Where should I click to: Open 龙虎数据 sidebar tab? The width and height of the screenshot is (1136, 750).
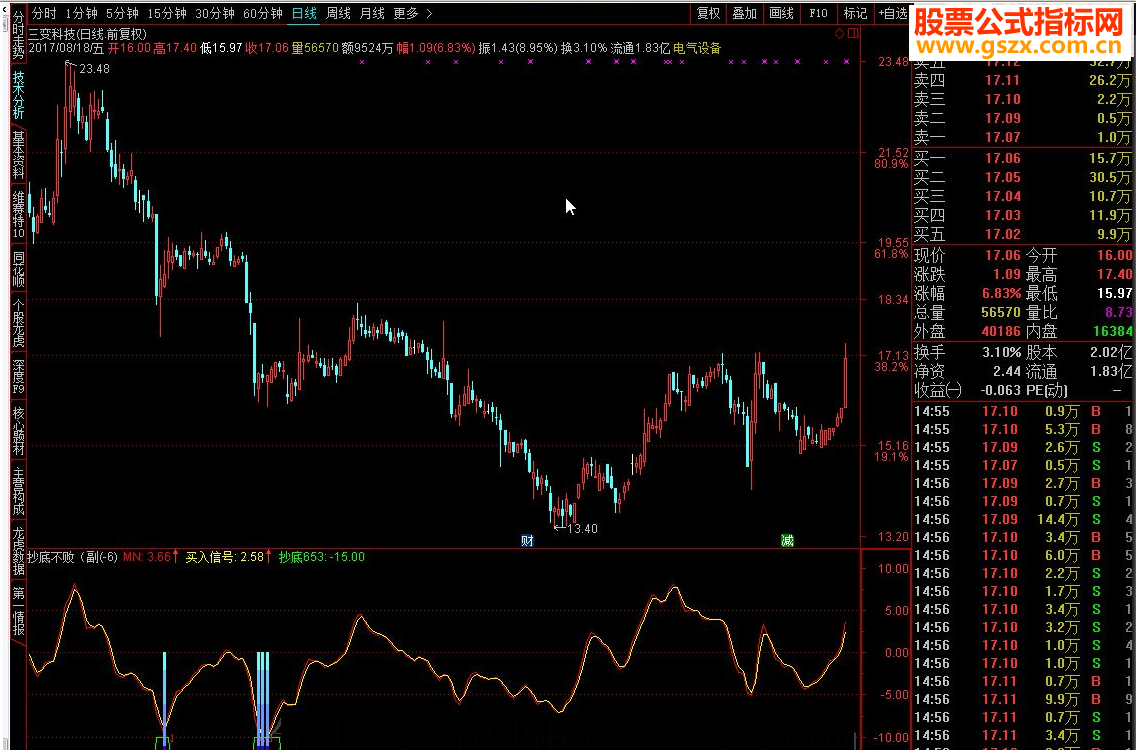(18, 550)
